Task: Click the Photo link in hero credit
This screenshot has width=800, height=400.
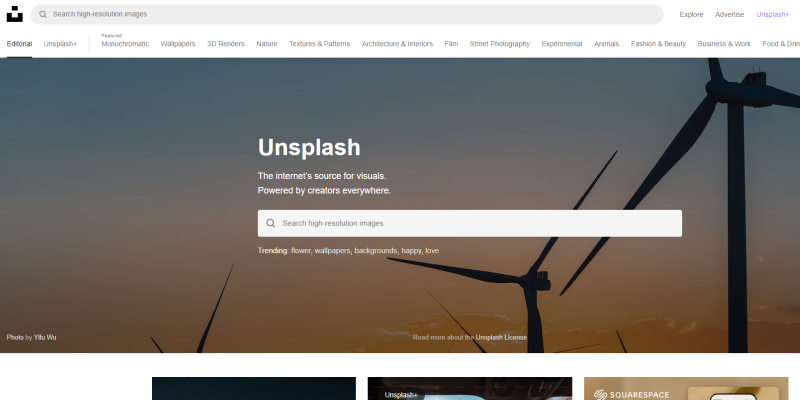Action: (15, 337)
